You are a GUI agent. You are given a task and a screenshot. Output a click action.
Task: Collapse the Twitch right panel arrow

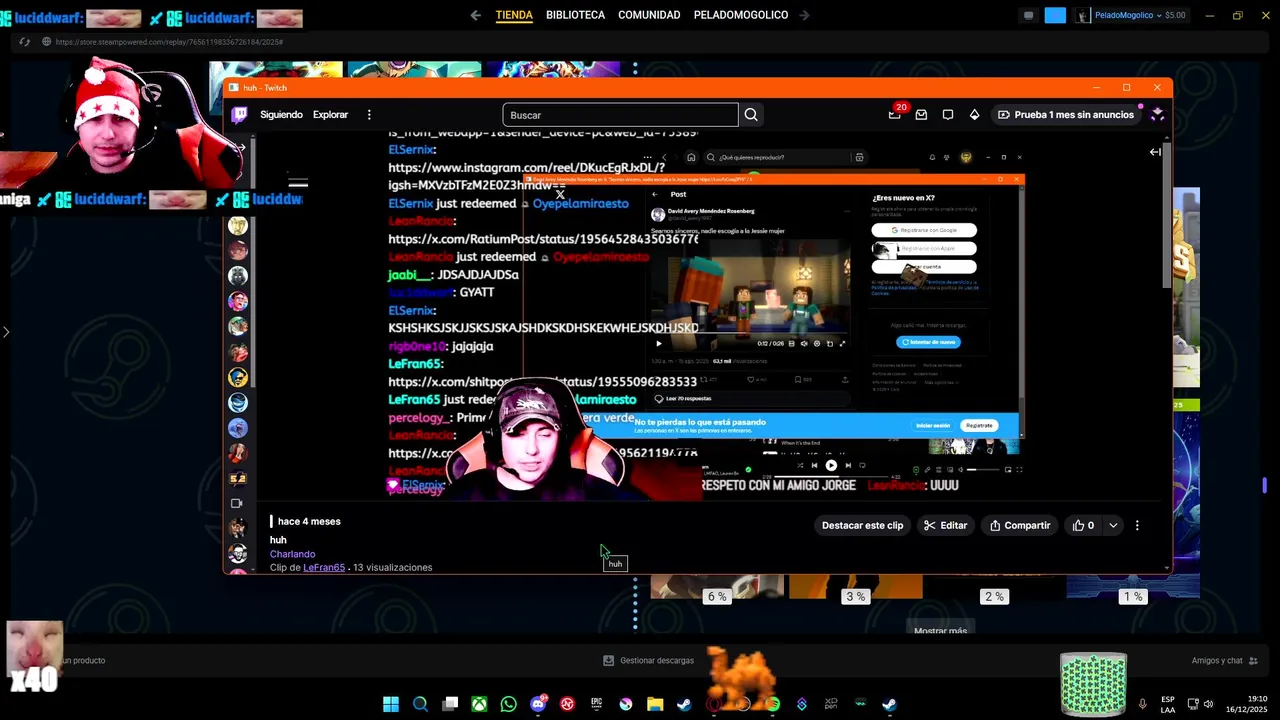1155,152
